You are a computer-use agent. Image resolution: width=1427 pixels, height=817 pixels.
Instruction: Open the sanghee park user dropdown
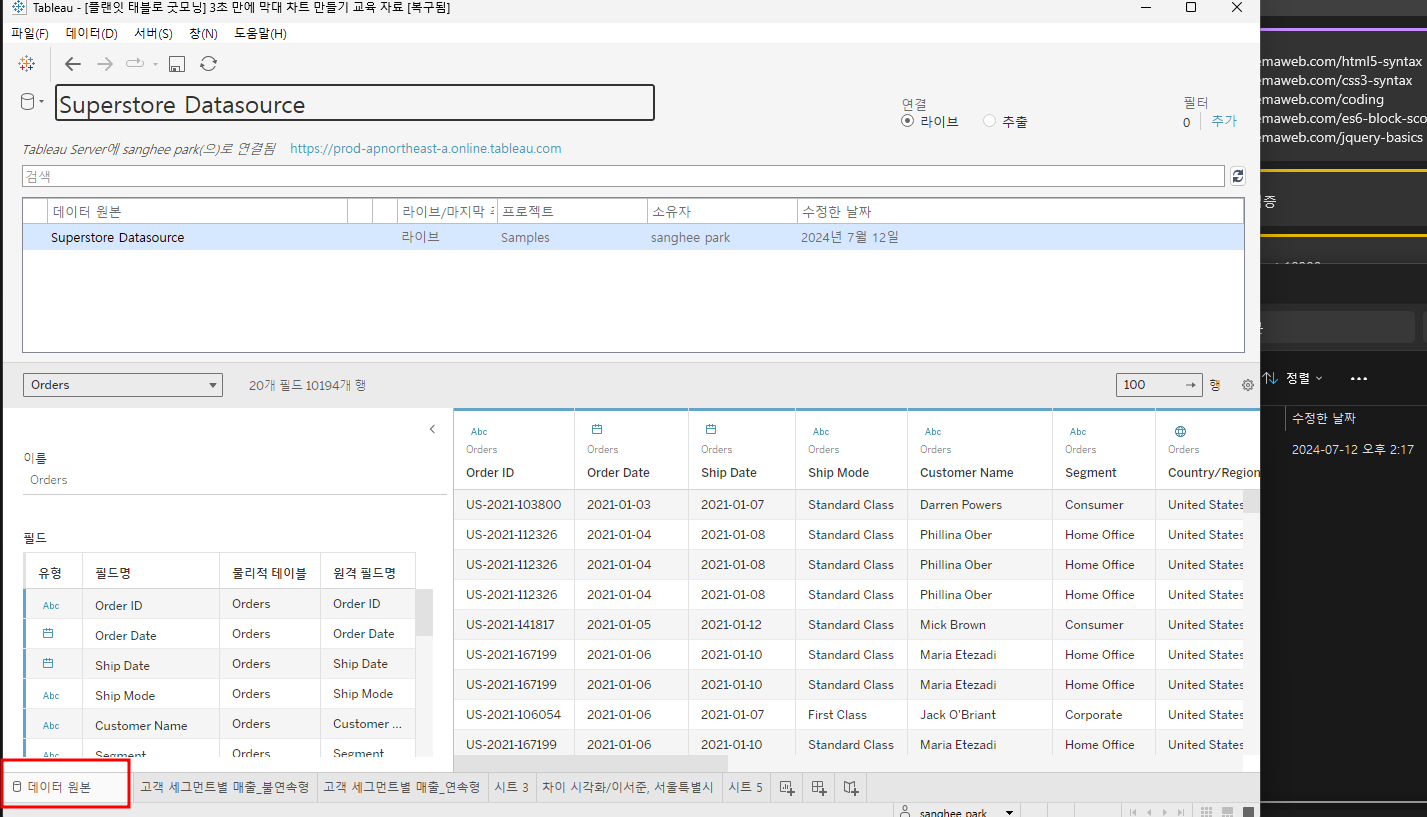pyautogui.click(x=1010, y=813)
